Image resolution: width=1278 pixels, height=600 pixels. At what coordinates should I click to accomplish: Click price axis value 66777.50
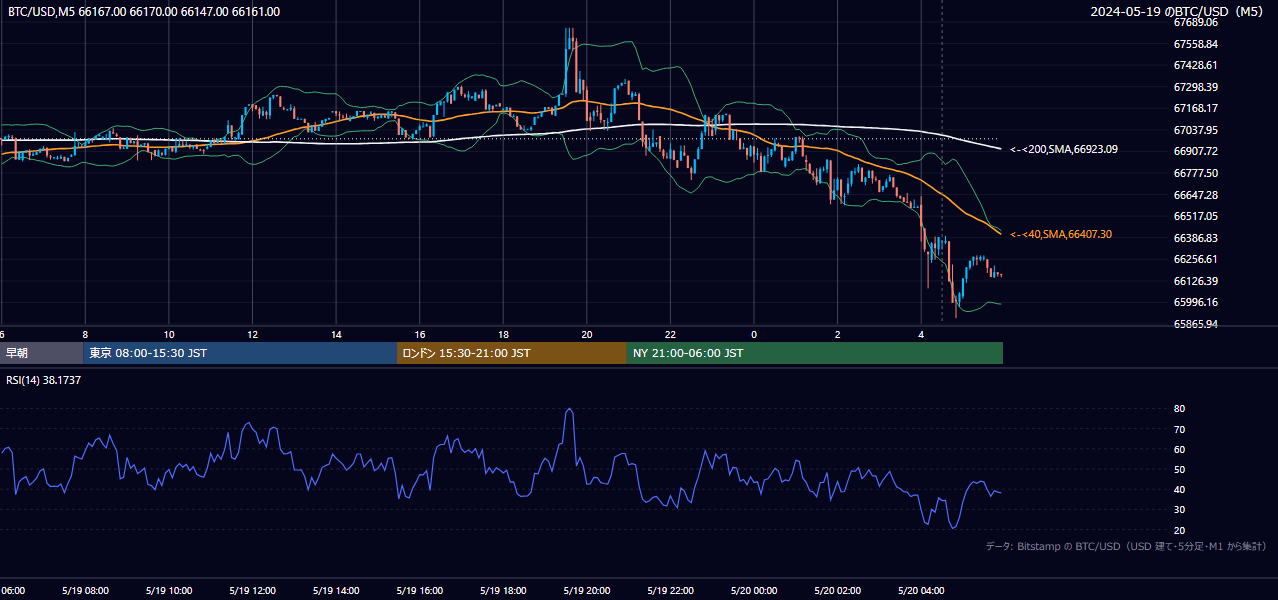pyautogui.click(x=1195, y=173)
